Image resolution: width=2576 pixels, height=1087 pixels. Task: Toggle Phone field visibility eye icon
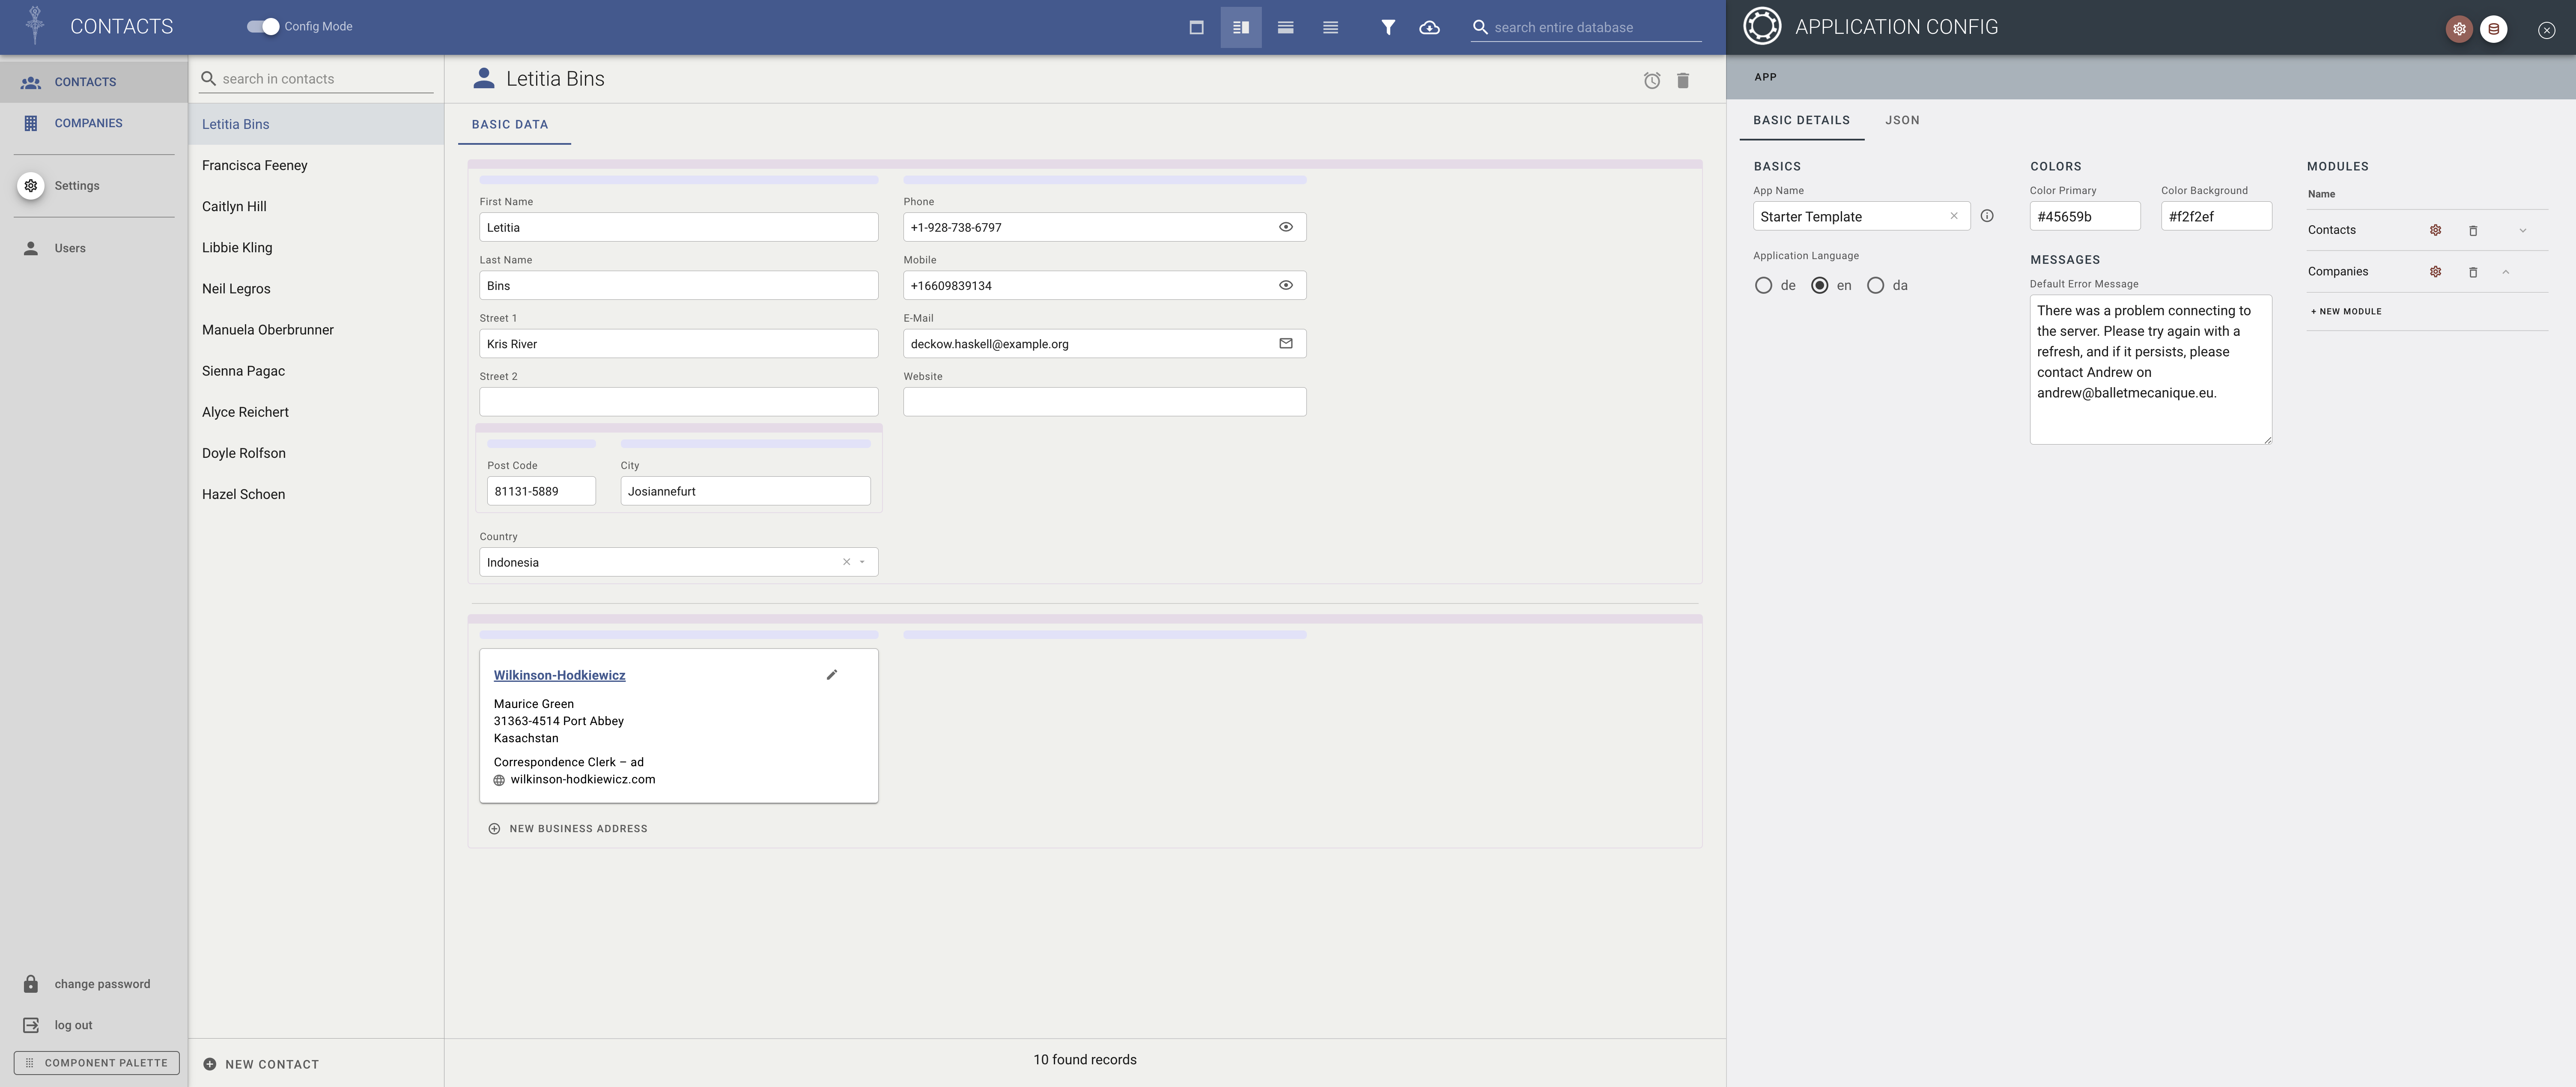[x=1286, y=227]
